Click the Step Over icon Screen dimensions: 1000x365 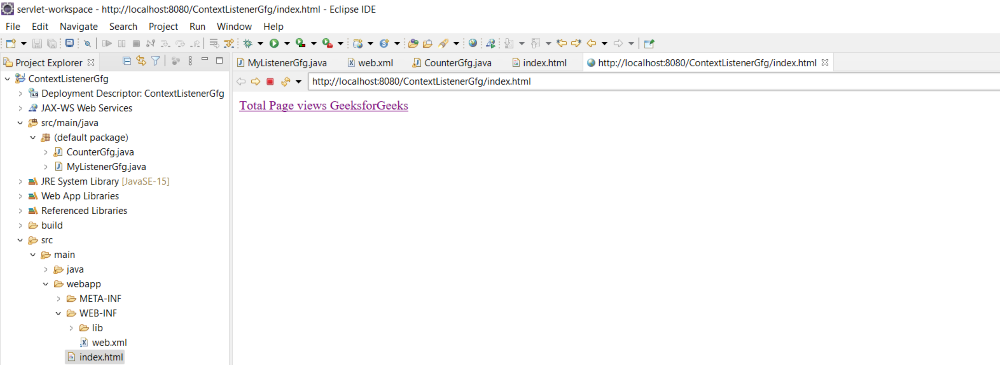pos(180,43)
